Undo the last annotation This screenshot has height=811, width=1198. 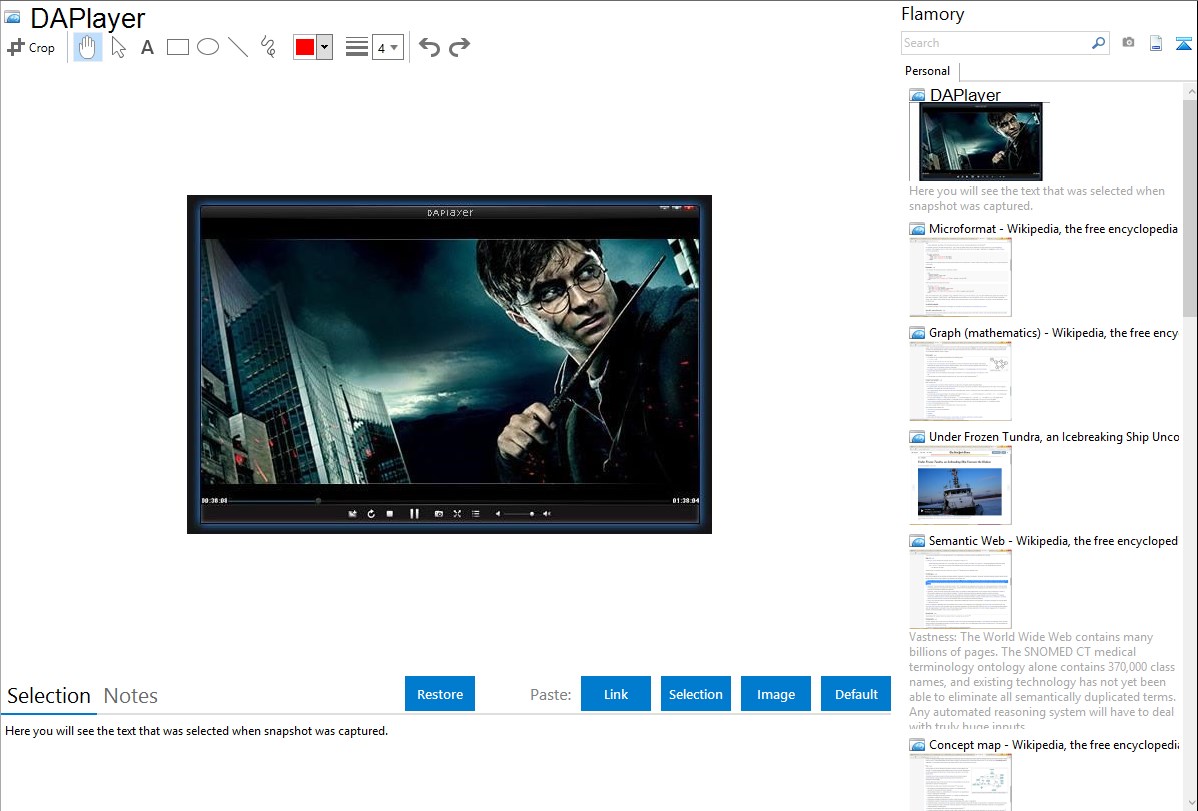click(x=429, y=47)
